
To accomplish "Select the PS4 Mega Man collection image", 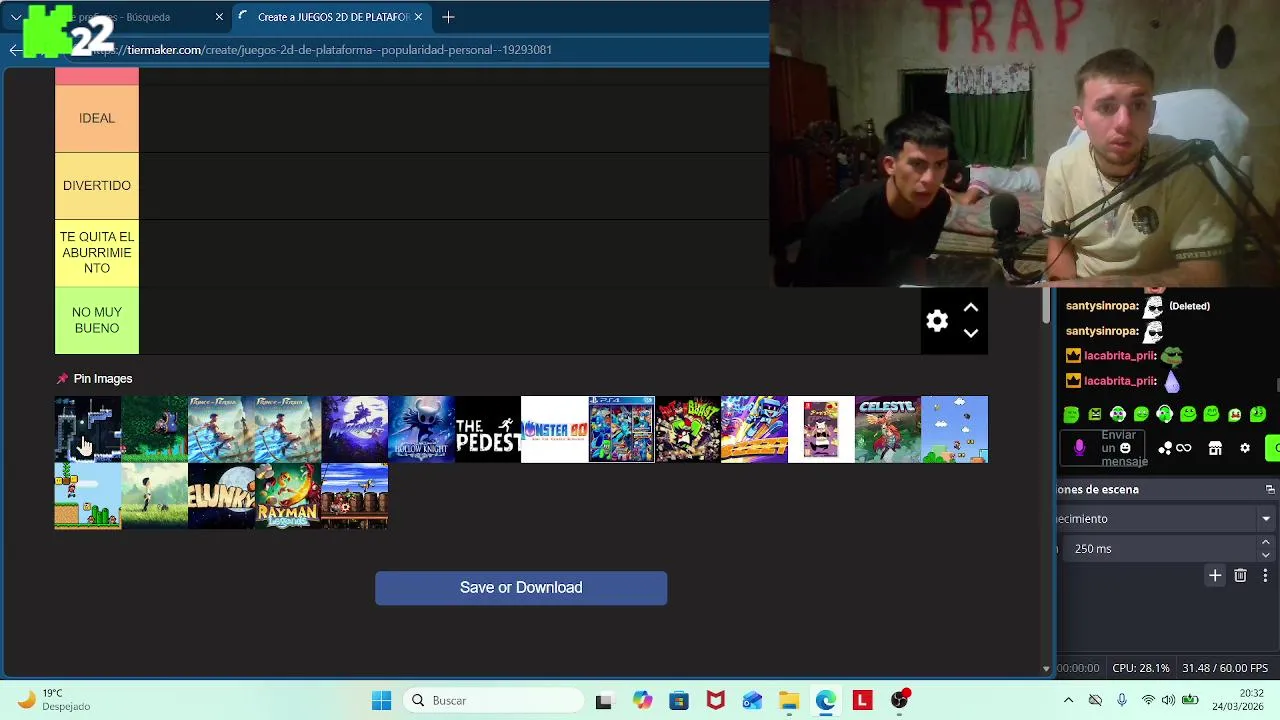I will click(x=621, y=429).
